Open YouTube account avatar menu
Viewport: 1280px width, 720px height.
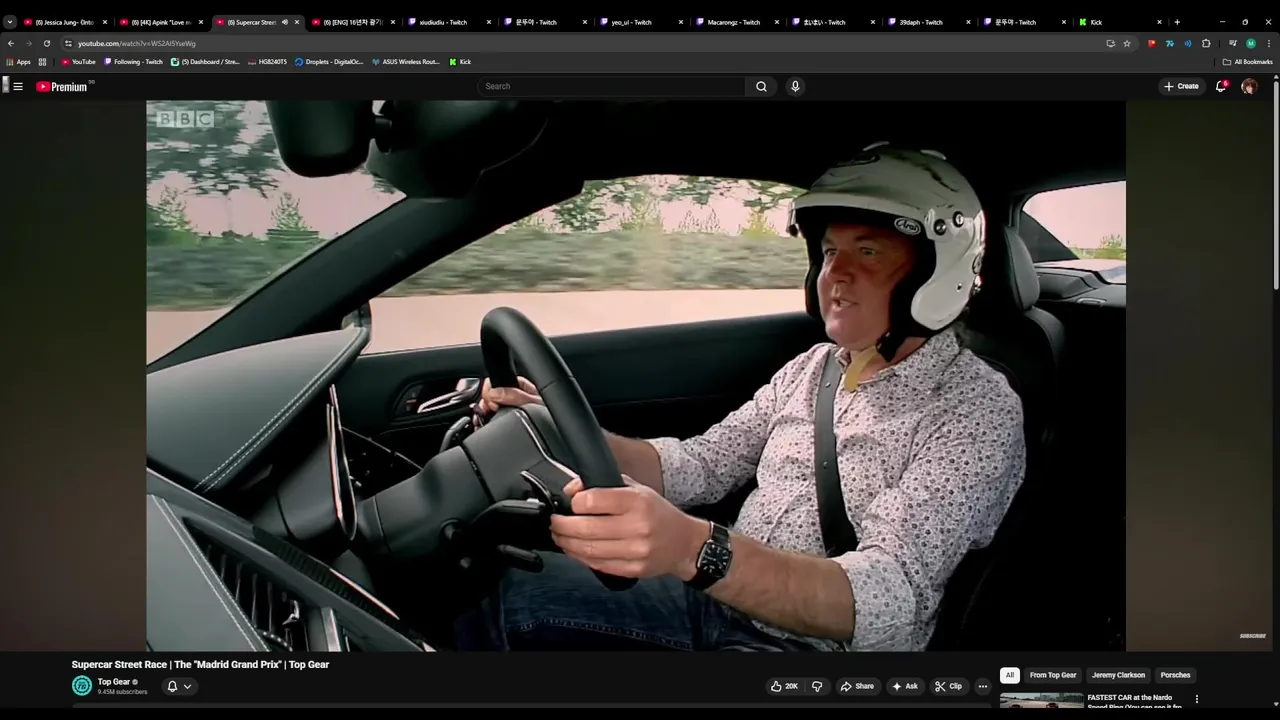click(x=1249, y=86)
